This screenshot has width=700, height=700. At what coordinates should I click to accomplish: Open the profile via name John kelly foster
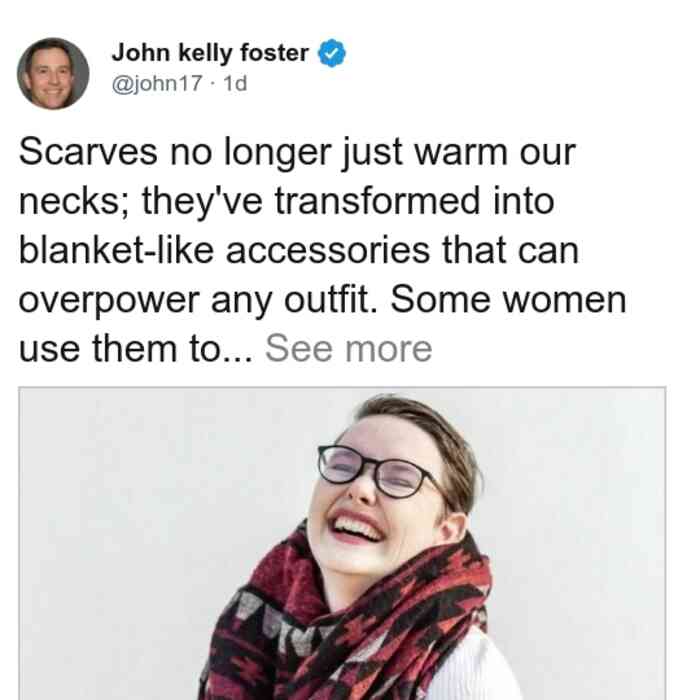(x=210, y=53)
